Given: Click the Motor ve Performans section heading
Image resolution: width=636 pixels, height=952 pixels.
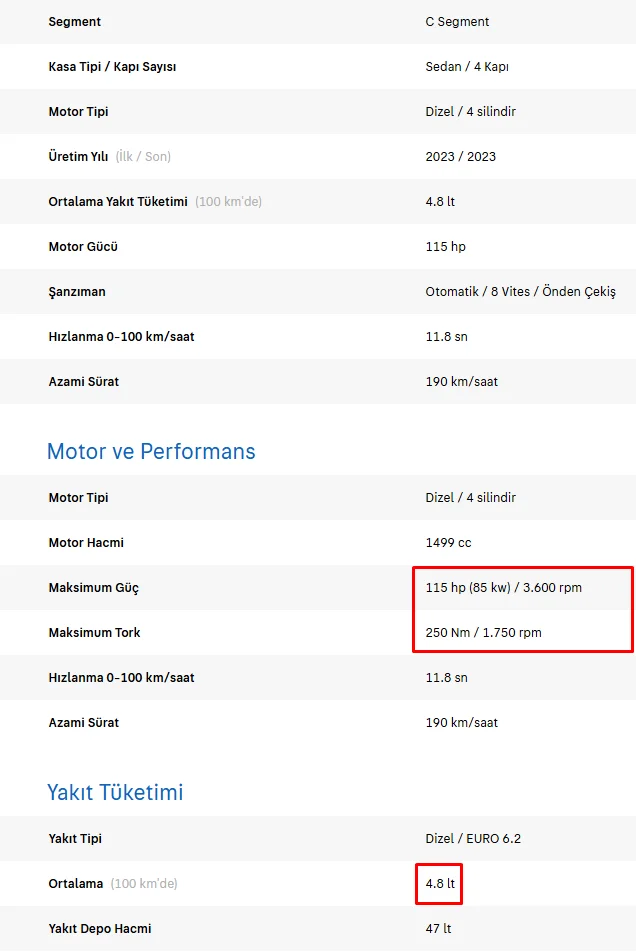Looking at the screenshot, I should 151,451.
